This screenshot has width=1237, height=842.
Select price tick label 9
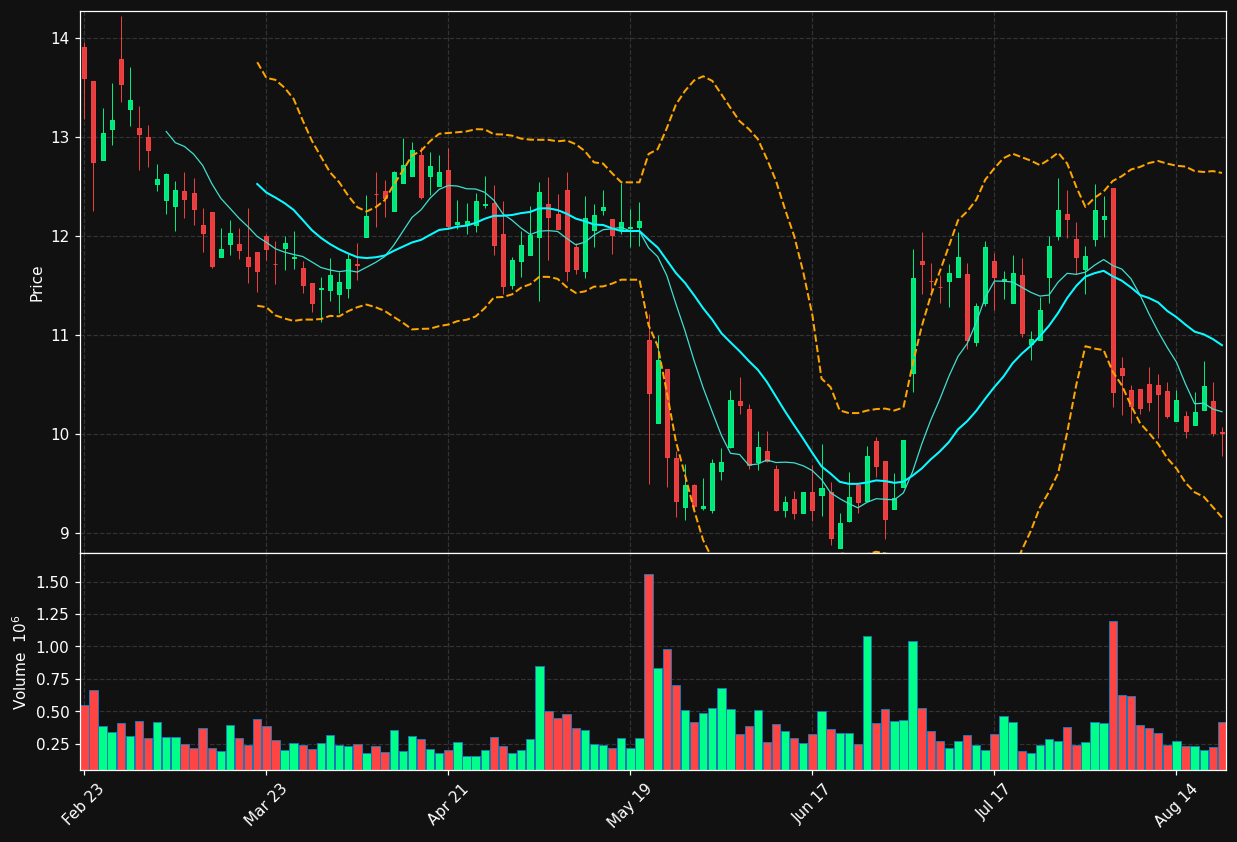(x=66, y=533)
